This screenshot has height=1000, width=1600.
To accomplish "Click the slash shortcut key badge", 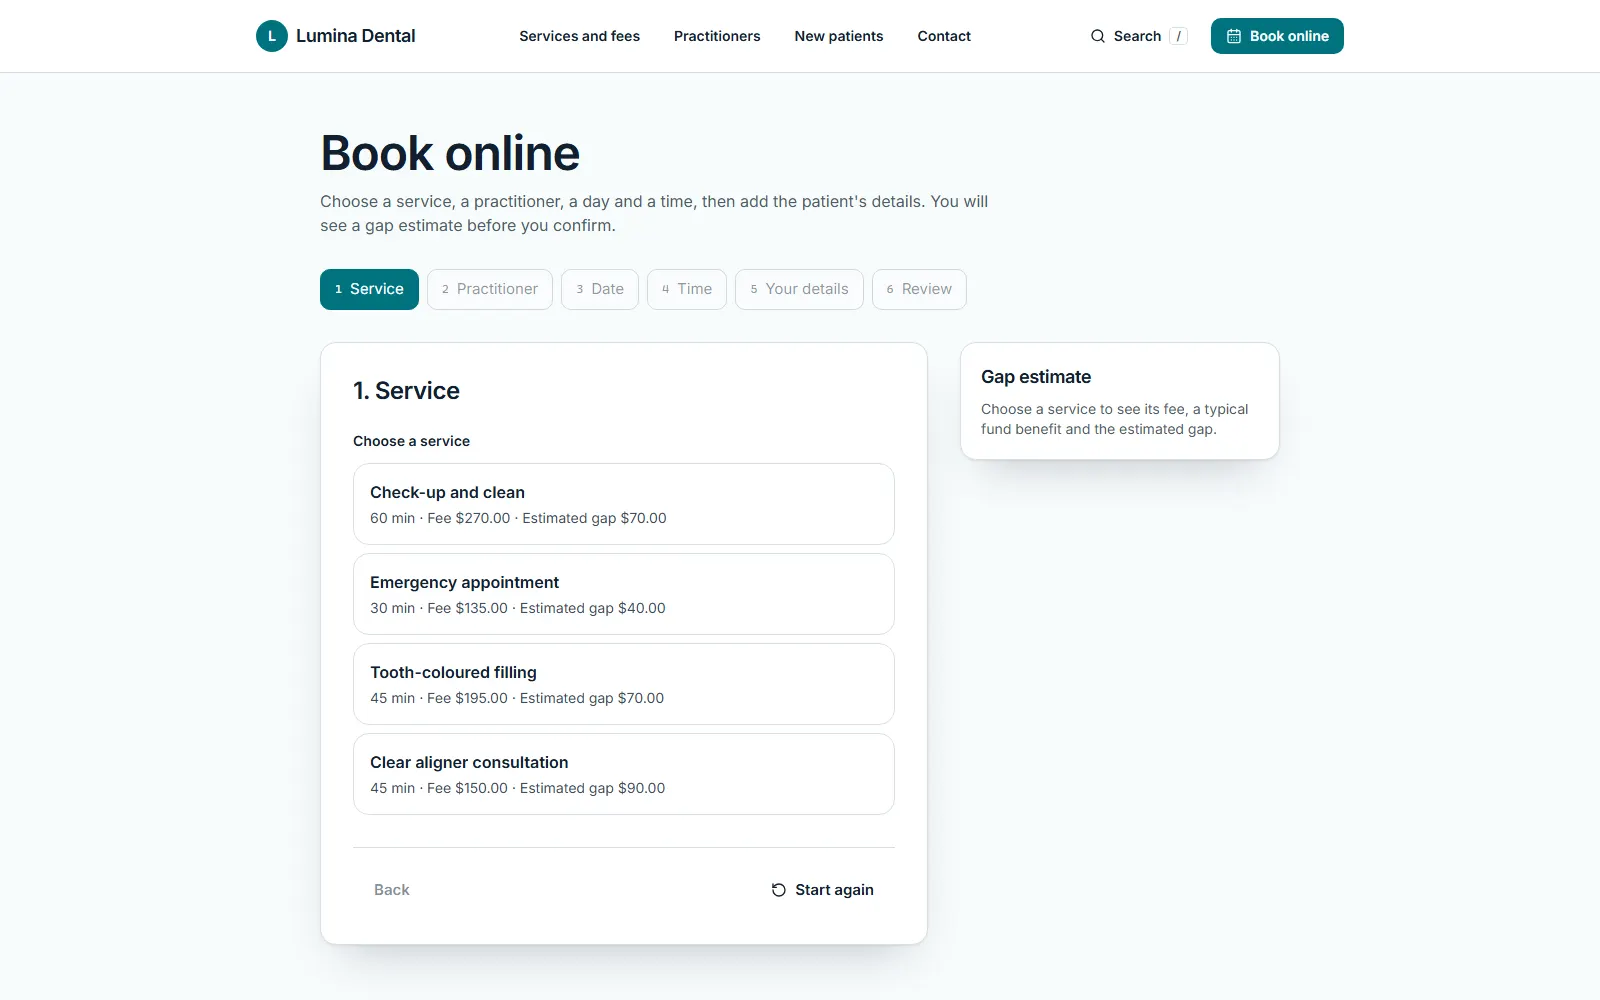I will coord(1178,36).
